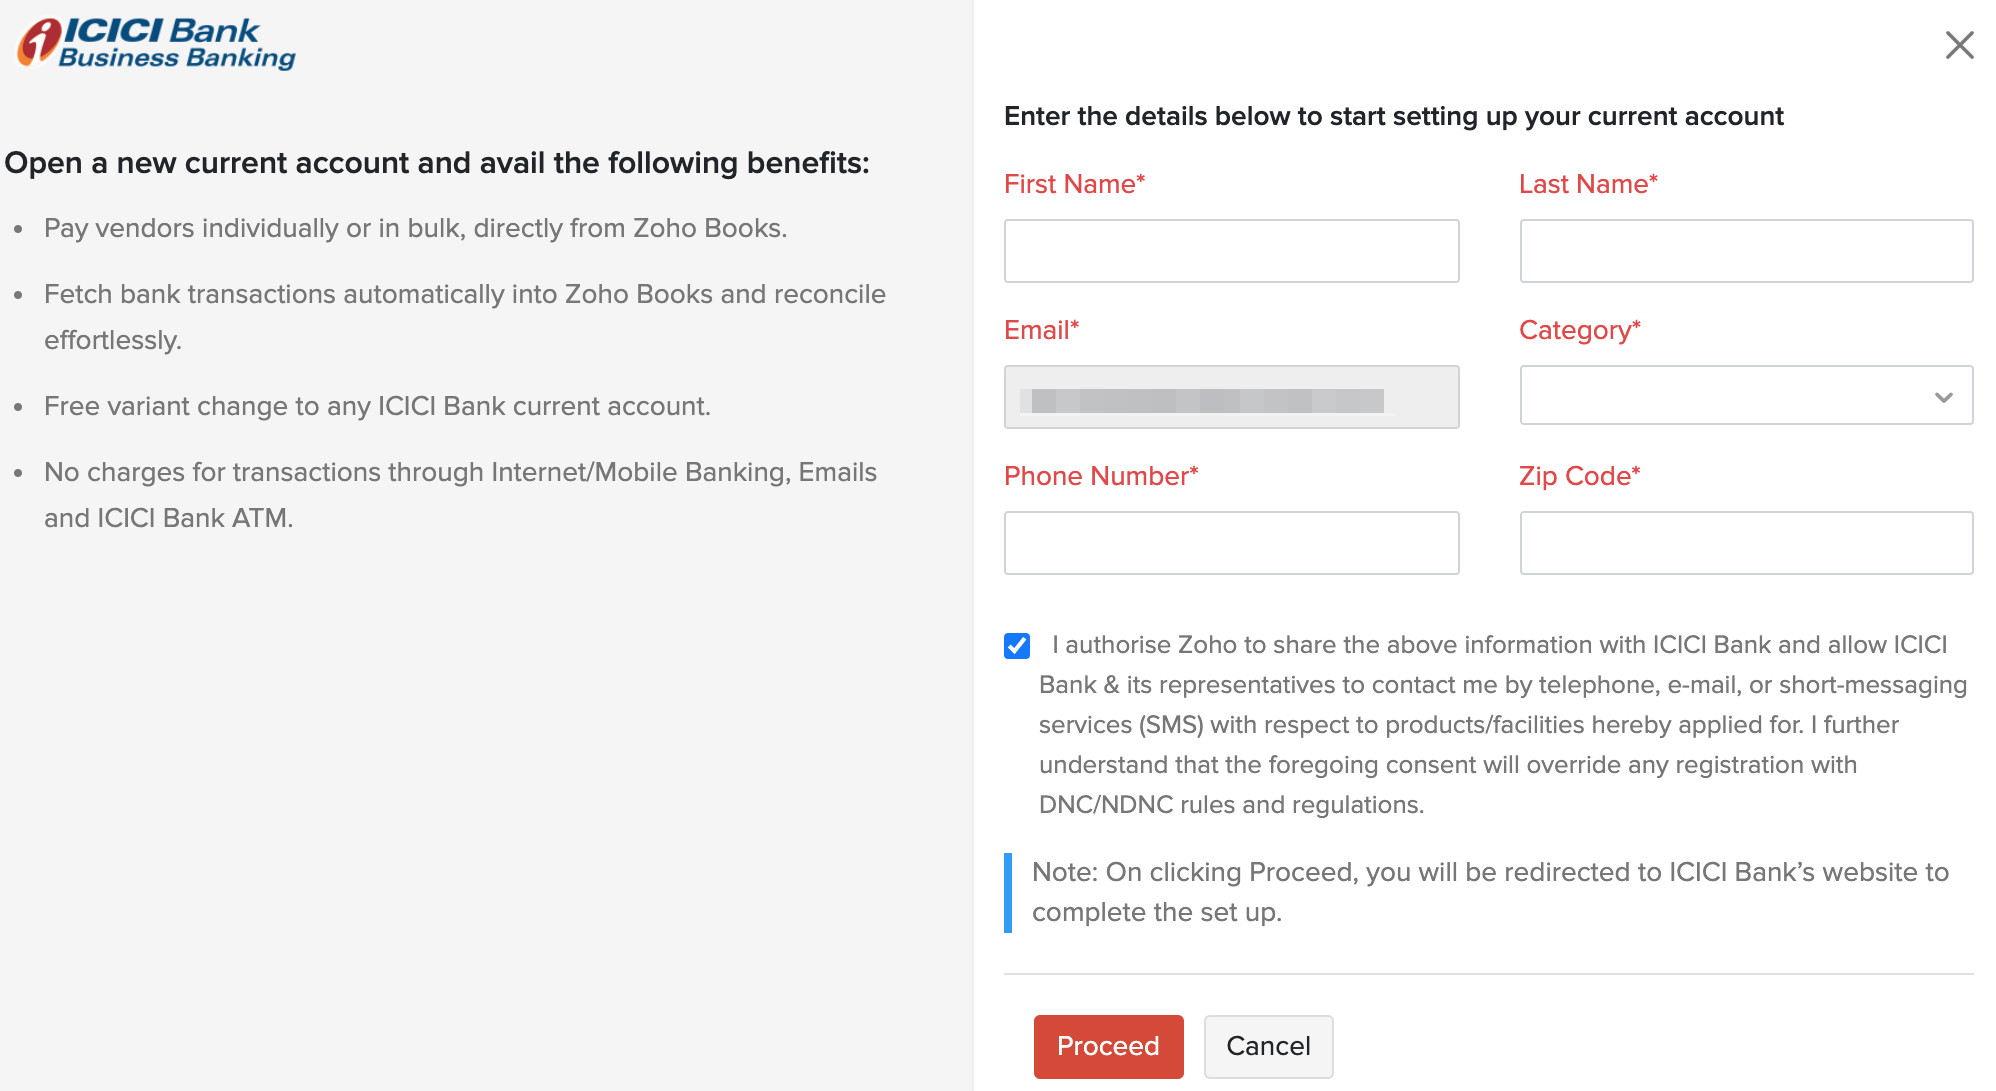This screenshot has width=1996, height=1091.
Task: Click the ICICI Bank Business Banking logo
Action: [x=157, y=44]
